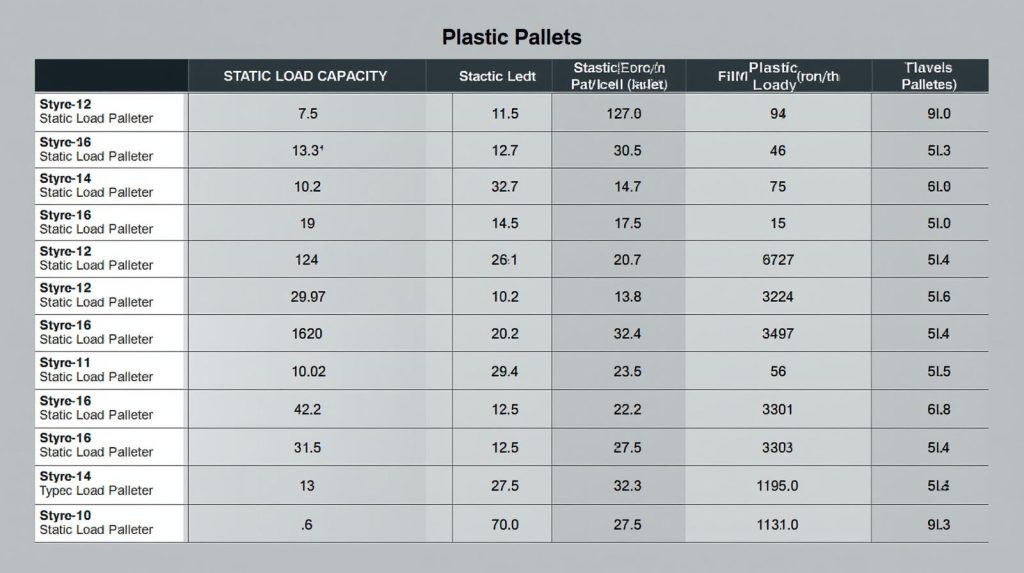Select the cell showing 3303
1024x573 pixels.
point(778,447)
